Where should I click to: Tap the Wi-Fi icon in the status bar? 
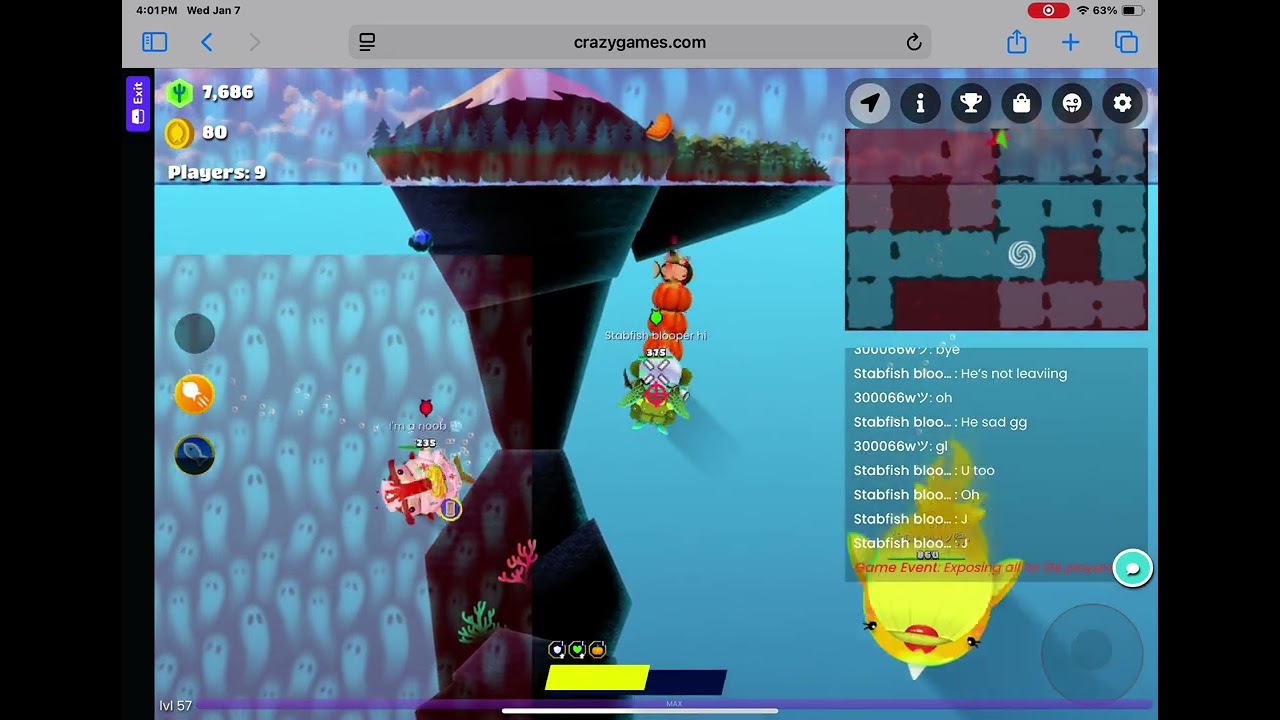point(1082,10)
